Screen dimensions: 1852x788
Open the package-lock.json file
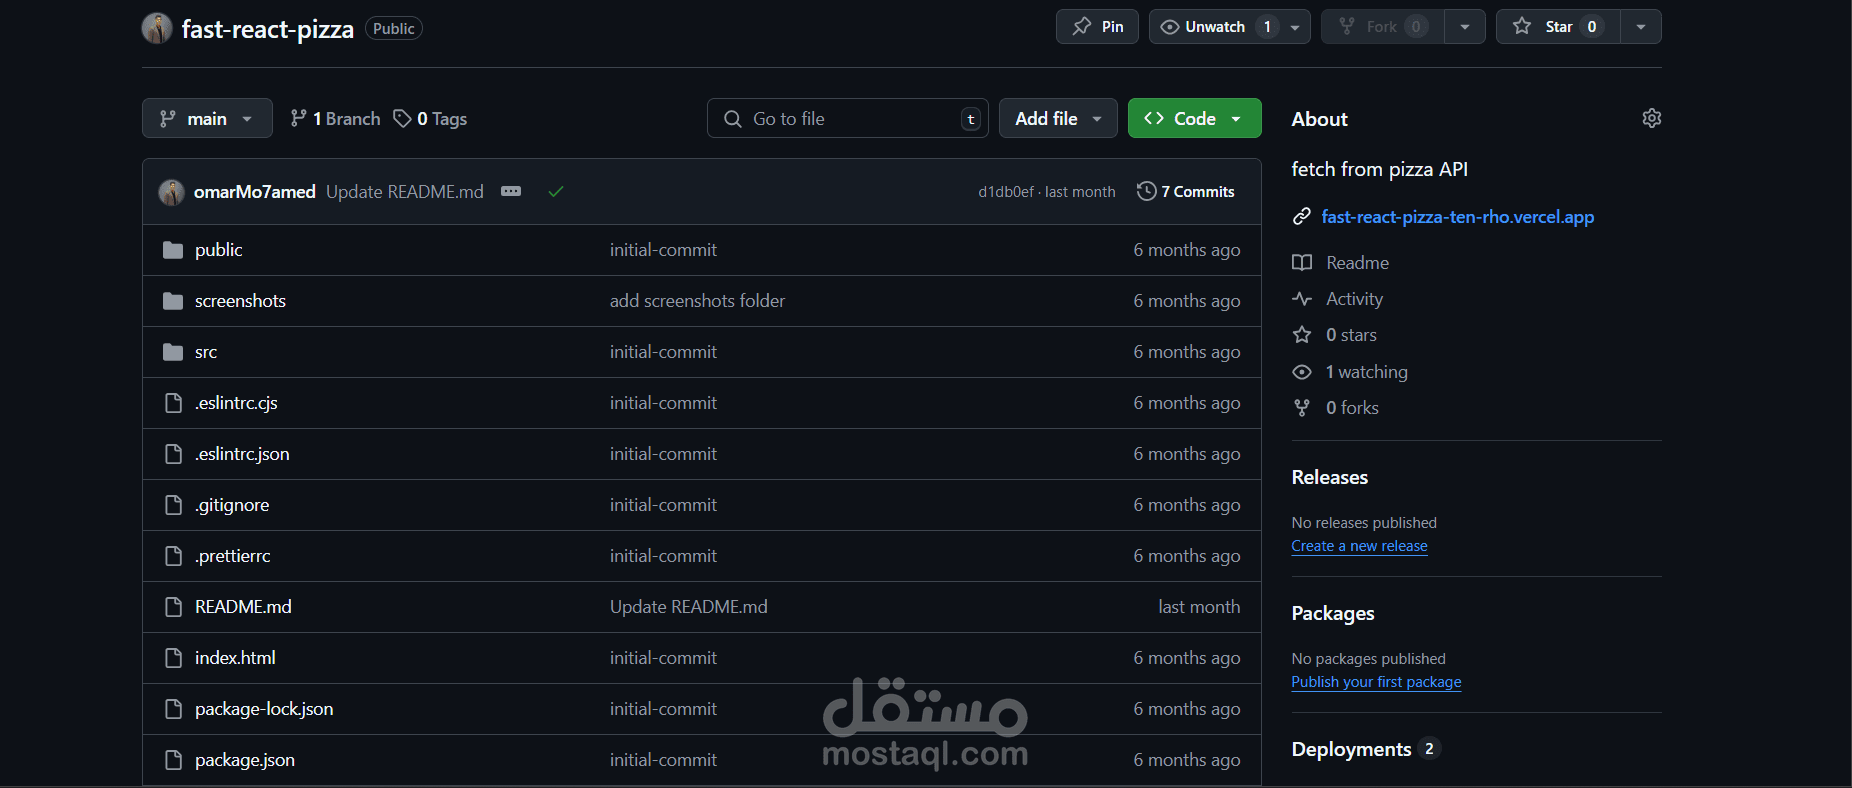pos(264,709)
